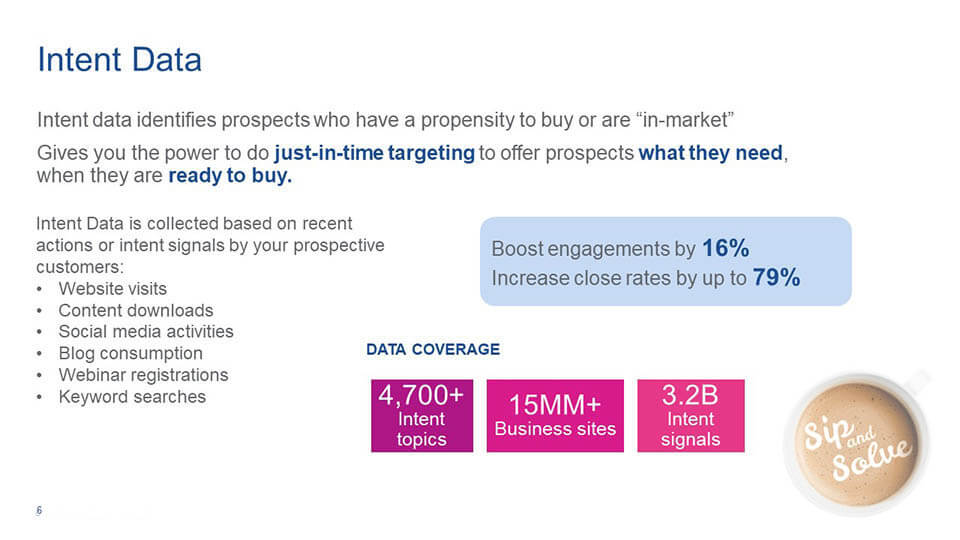Screen dimensions: 960x540
Task: Click the "DATA COVERAGE" heading
Action: [433, 350]
